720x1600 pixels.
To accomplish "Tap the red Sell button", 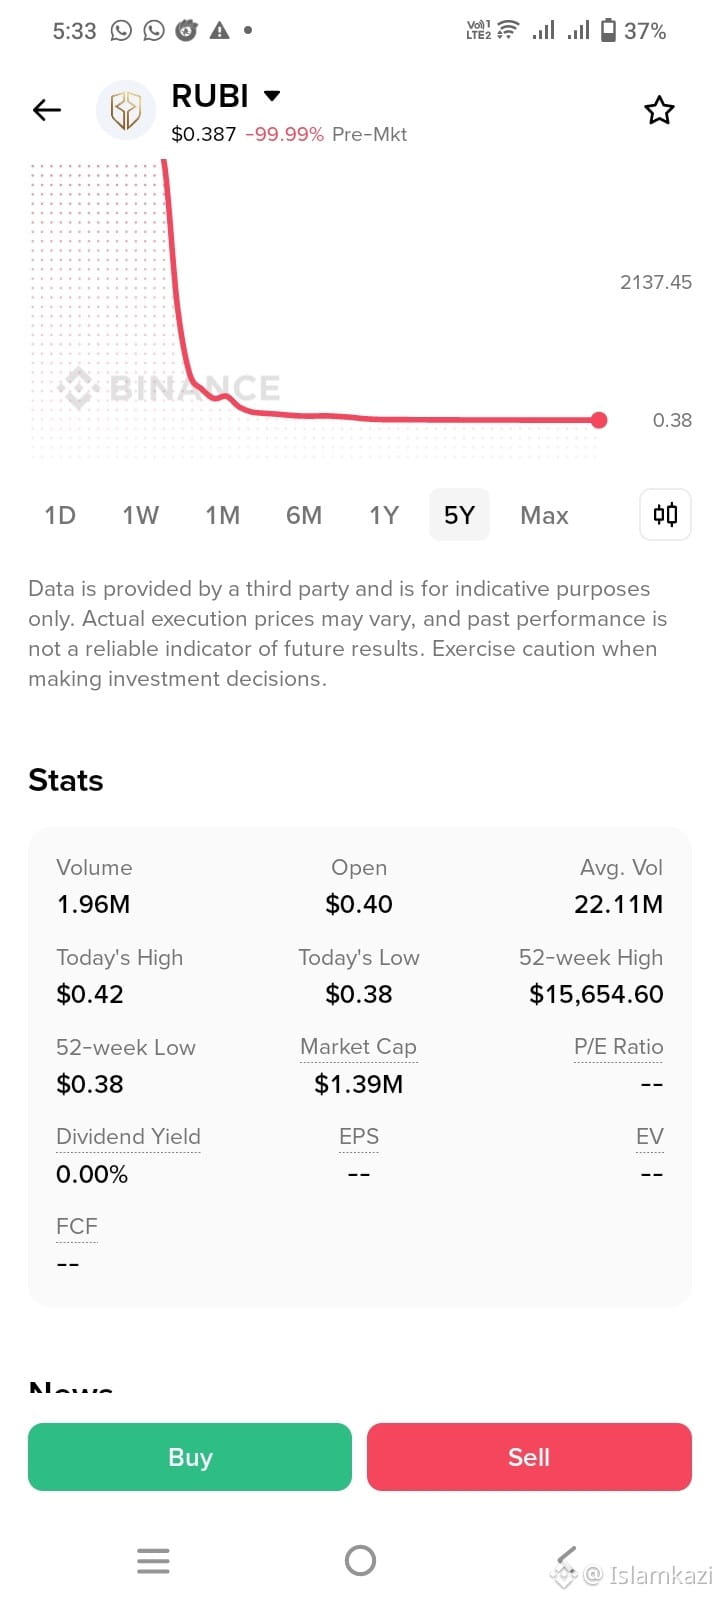I will pos(529,1457).
